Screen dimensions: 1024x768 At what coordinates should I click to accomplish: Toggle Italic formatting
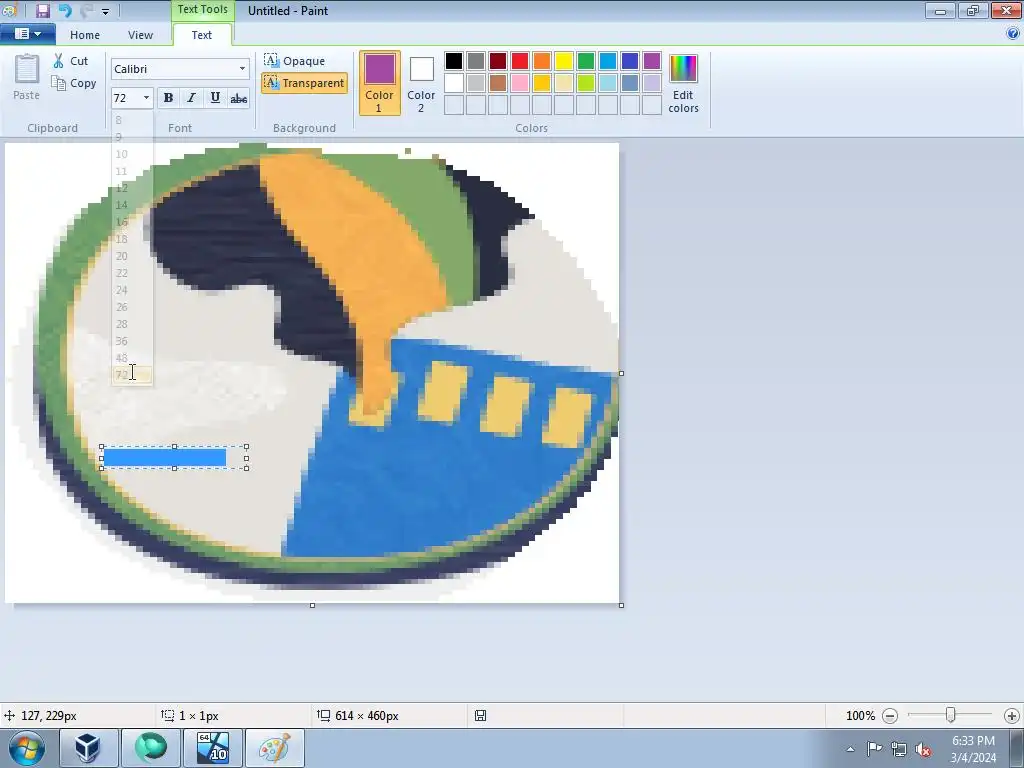point(191,98)
